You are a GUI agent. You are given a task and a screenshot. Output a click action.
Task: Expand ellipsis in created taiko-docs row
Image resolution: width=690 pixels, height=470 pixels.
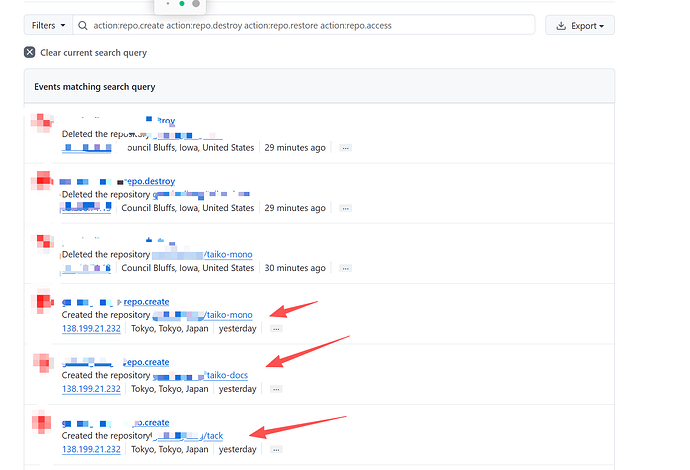[x=276, y=389]
